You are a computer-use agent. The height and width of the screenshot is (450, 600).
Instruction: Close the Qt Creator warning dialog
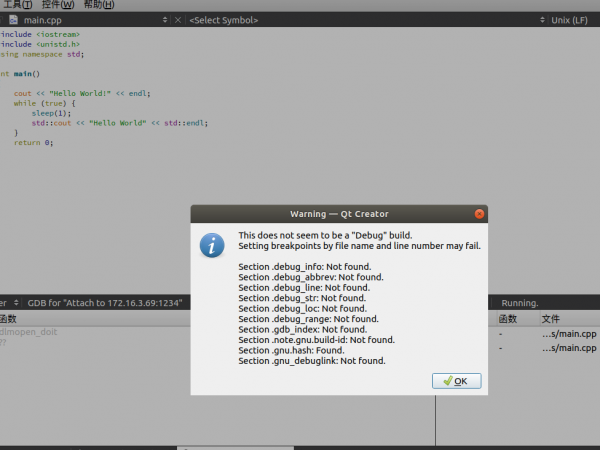coord(480,214)
